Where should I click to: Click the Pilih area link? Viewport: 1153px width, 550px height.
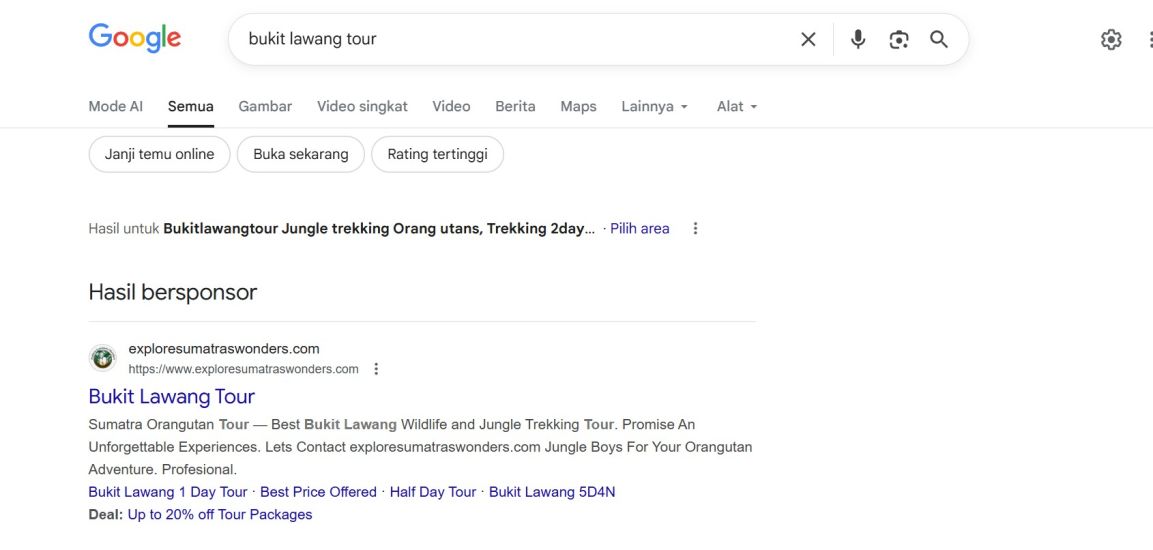(x=639, y=228)
